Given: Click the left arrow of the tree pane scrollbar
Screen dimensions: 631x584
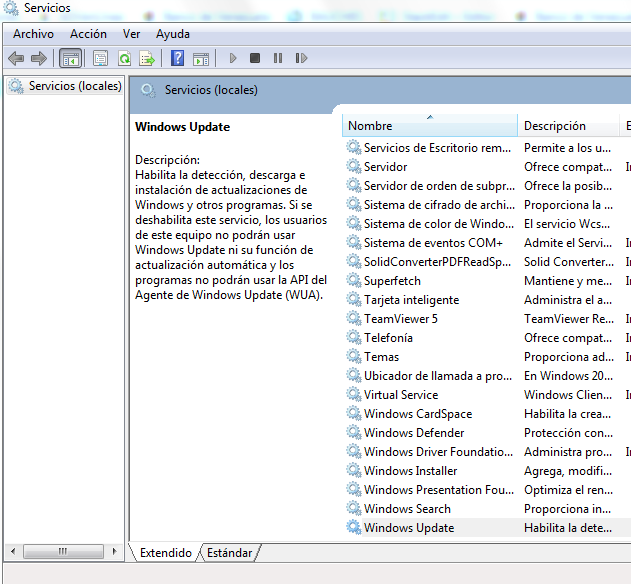Looking at the screenshot, I should (x=13, y=551).
